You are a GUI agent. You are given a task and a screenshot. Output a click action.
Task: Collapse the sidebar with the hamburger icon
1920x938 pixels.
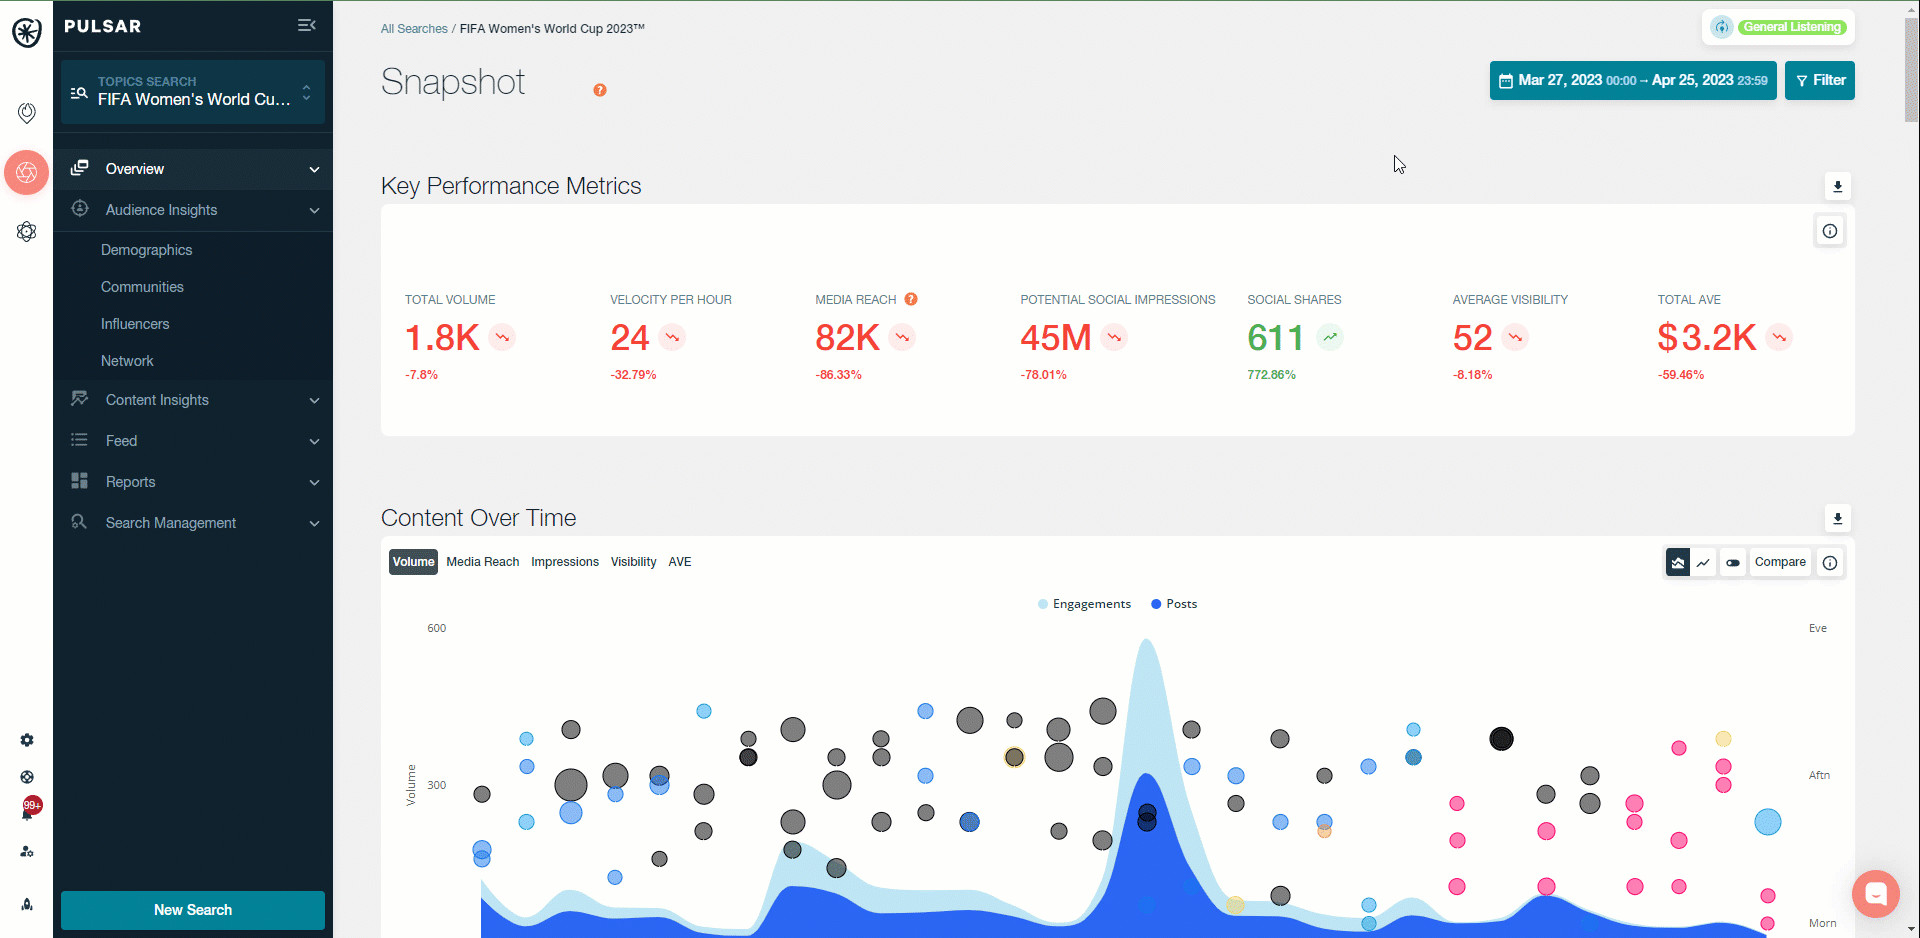(307, 26)
